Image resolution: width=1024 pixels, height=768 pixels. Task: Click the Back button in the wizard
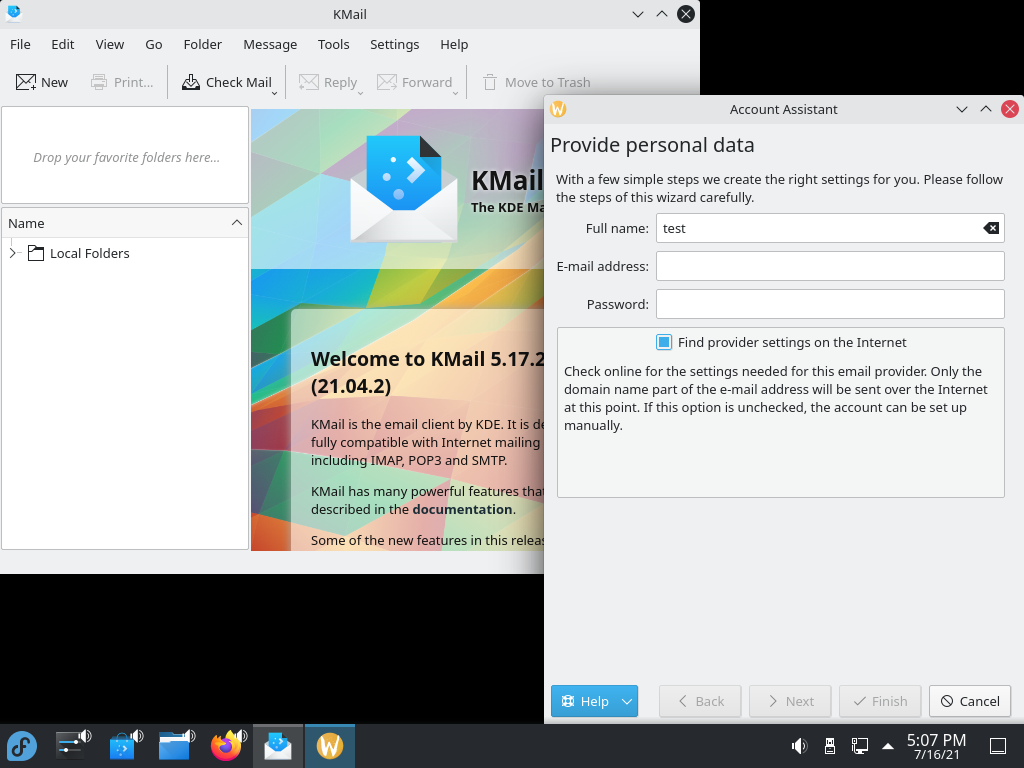(x=700, y=701)
